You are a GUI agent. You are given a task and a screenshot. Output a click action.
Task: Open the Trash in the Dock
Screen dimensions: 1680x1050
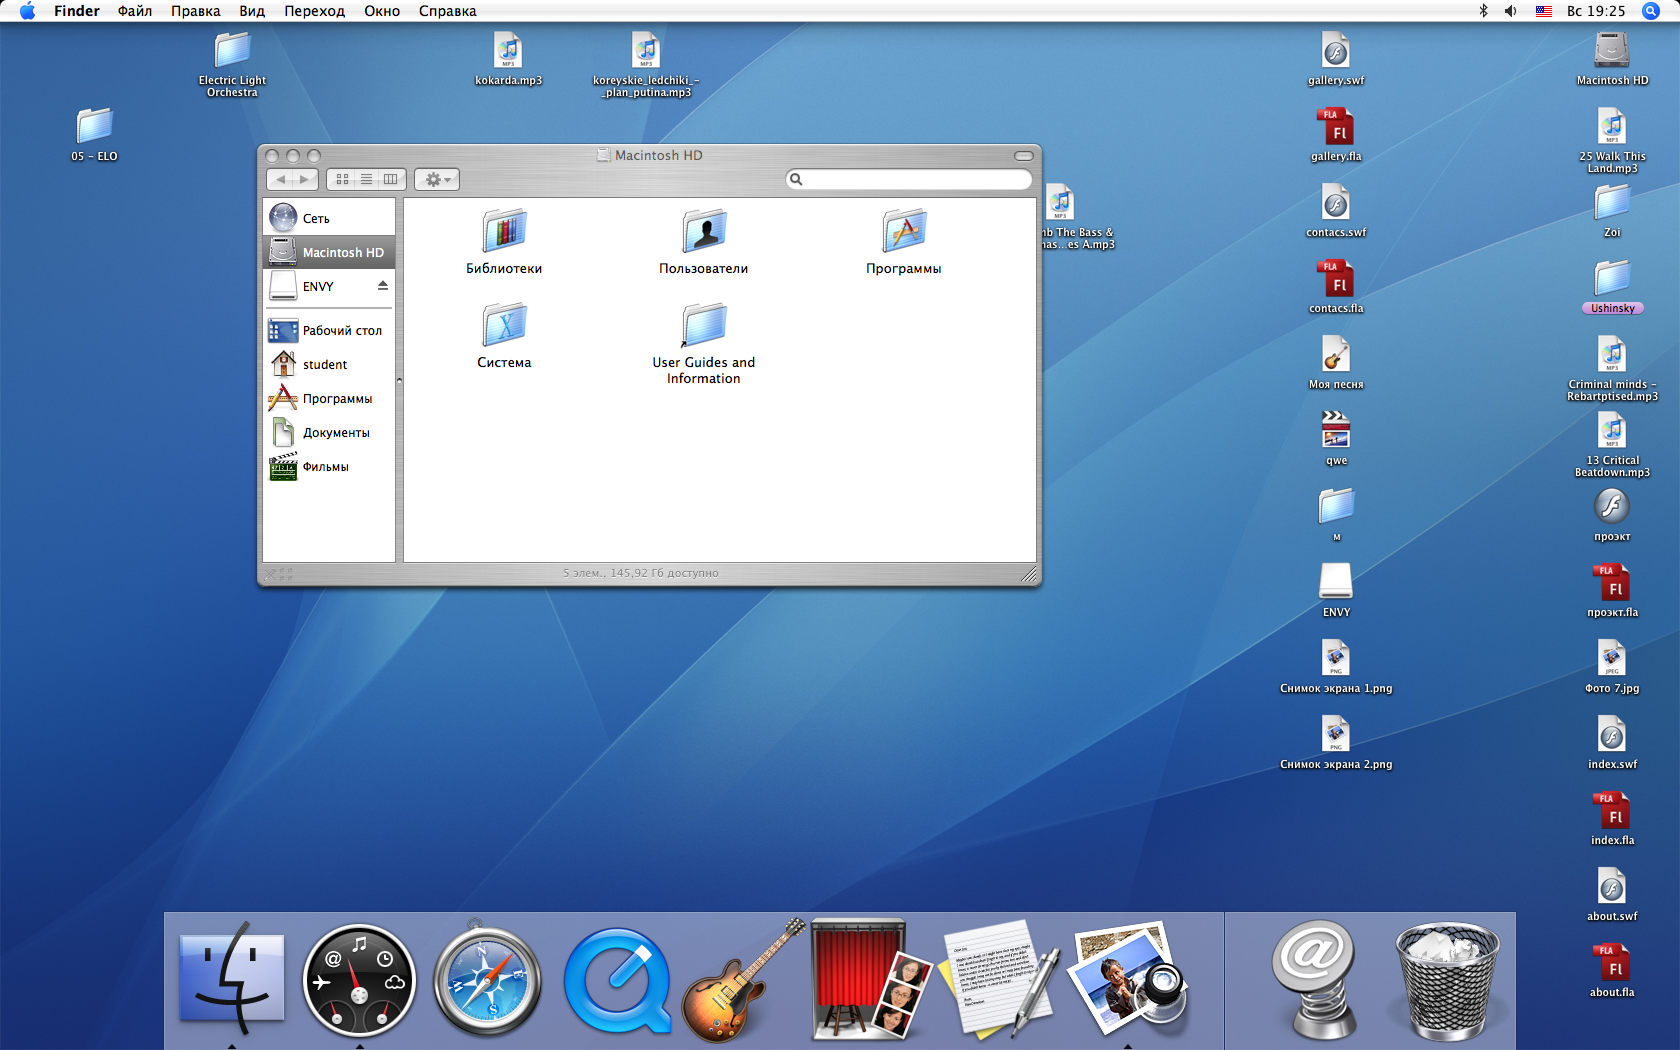[1447, 980]
